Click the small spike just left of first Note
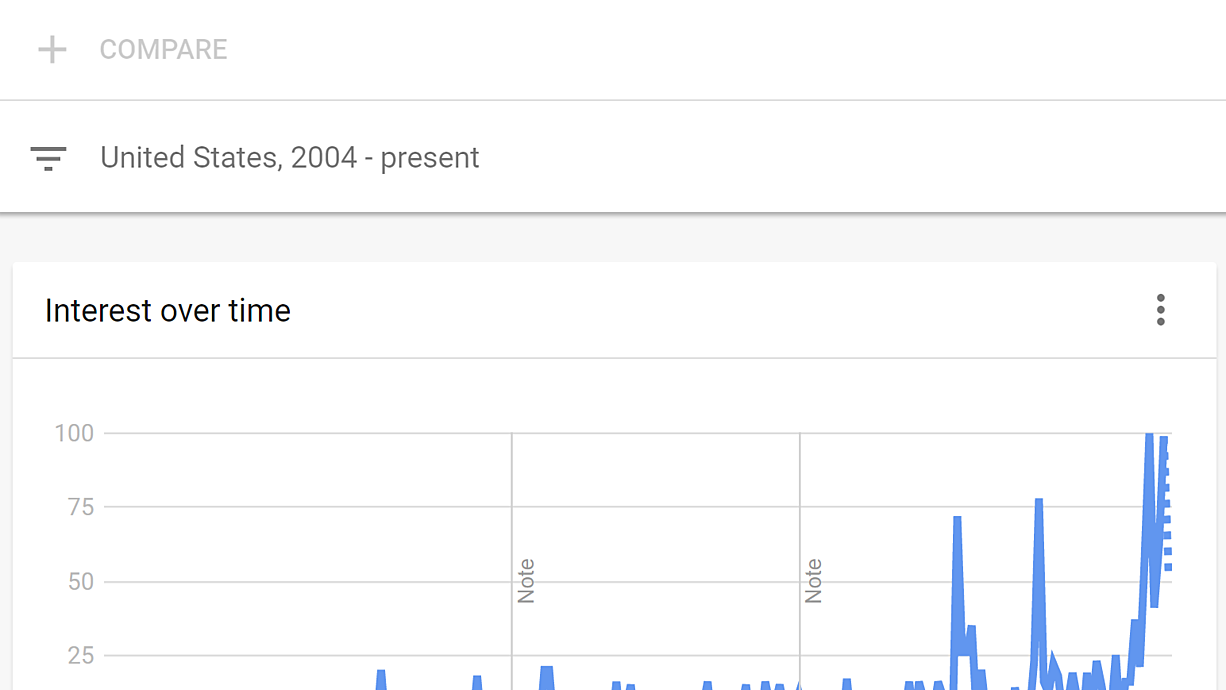This screenshot has width=1226, height=690. pyautogui.click(x=477, y=679)
